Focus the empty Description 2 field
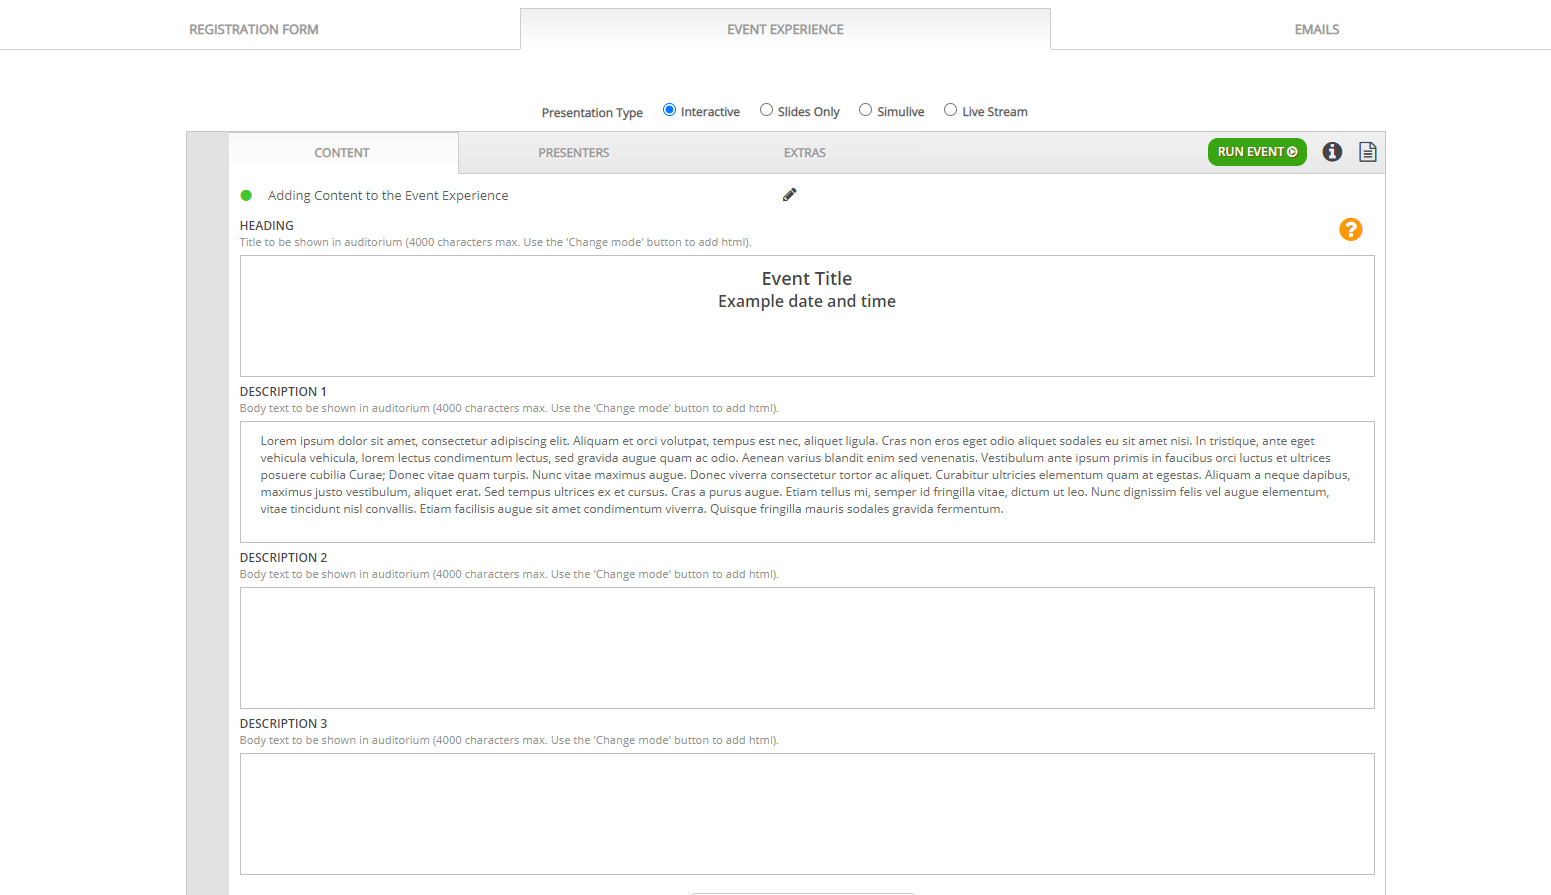This screenshot has width=1551, height=895. 807,648
